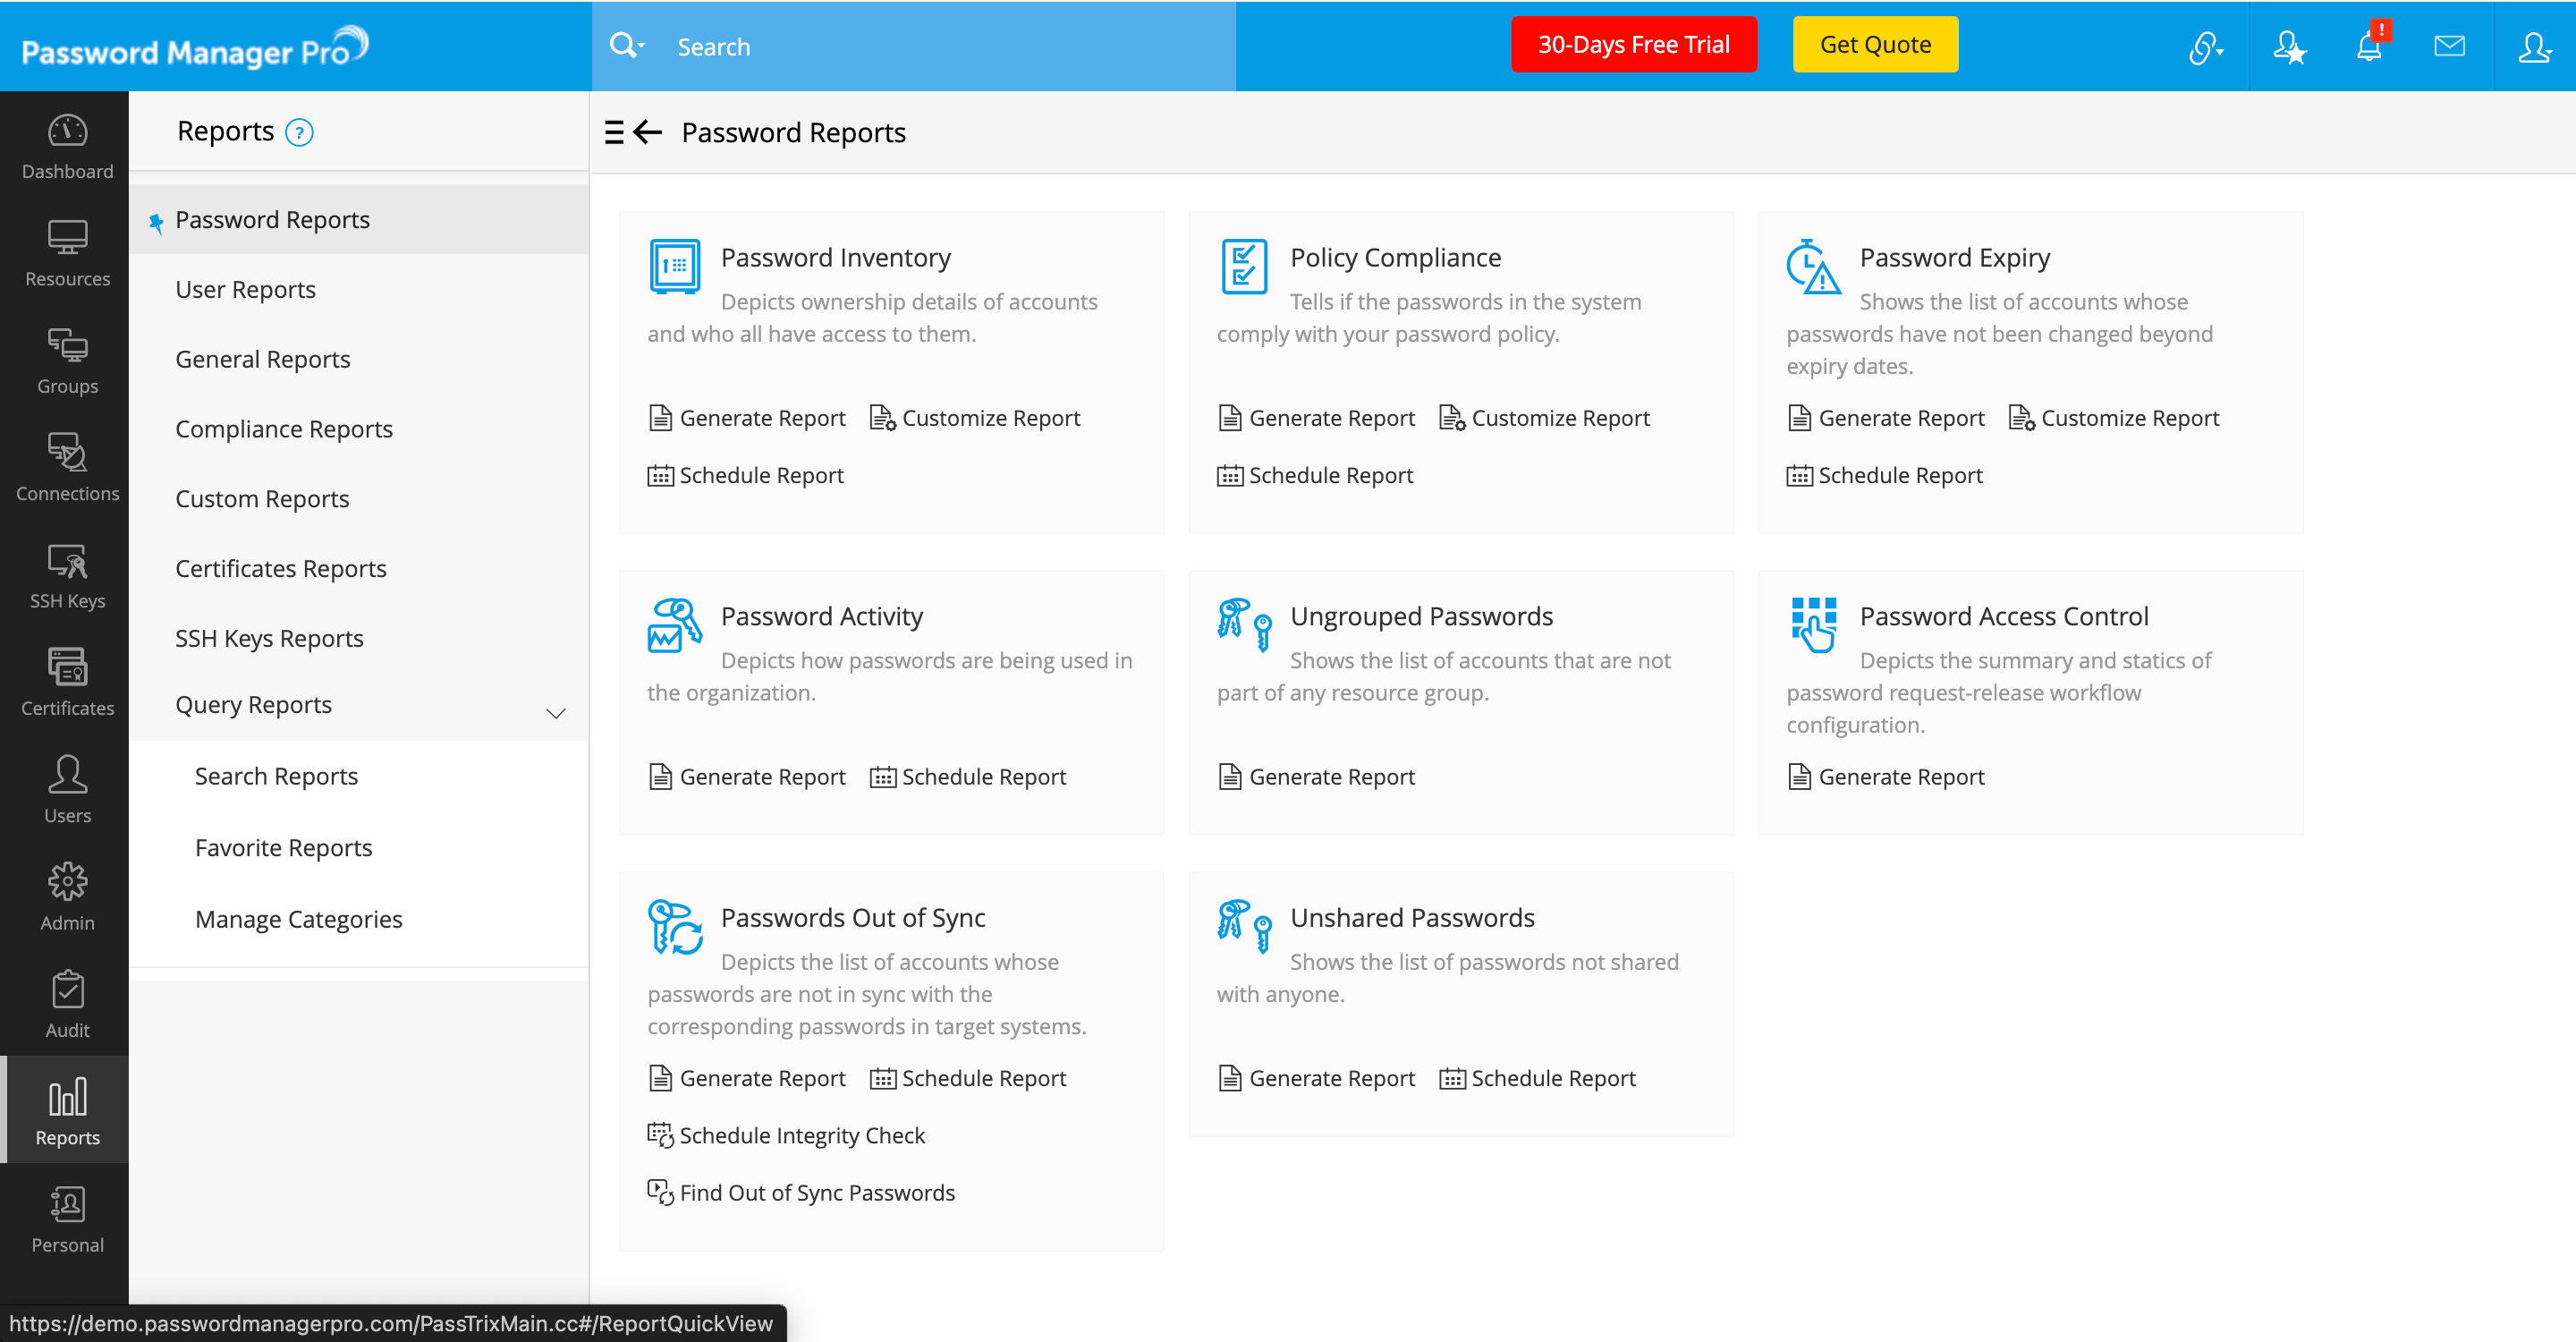Open the link icon dropdown in header
The image size is (2576, 1342).
click(2205, 46)
